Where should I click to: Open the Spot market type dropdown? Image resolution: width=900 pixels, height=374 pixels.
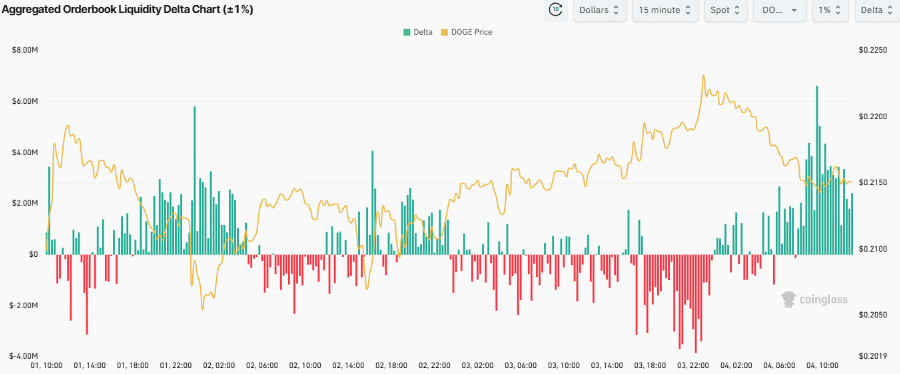tap(725, 10)
